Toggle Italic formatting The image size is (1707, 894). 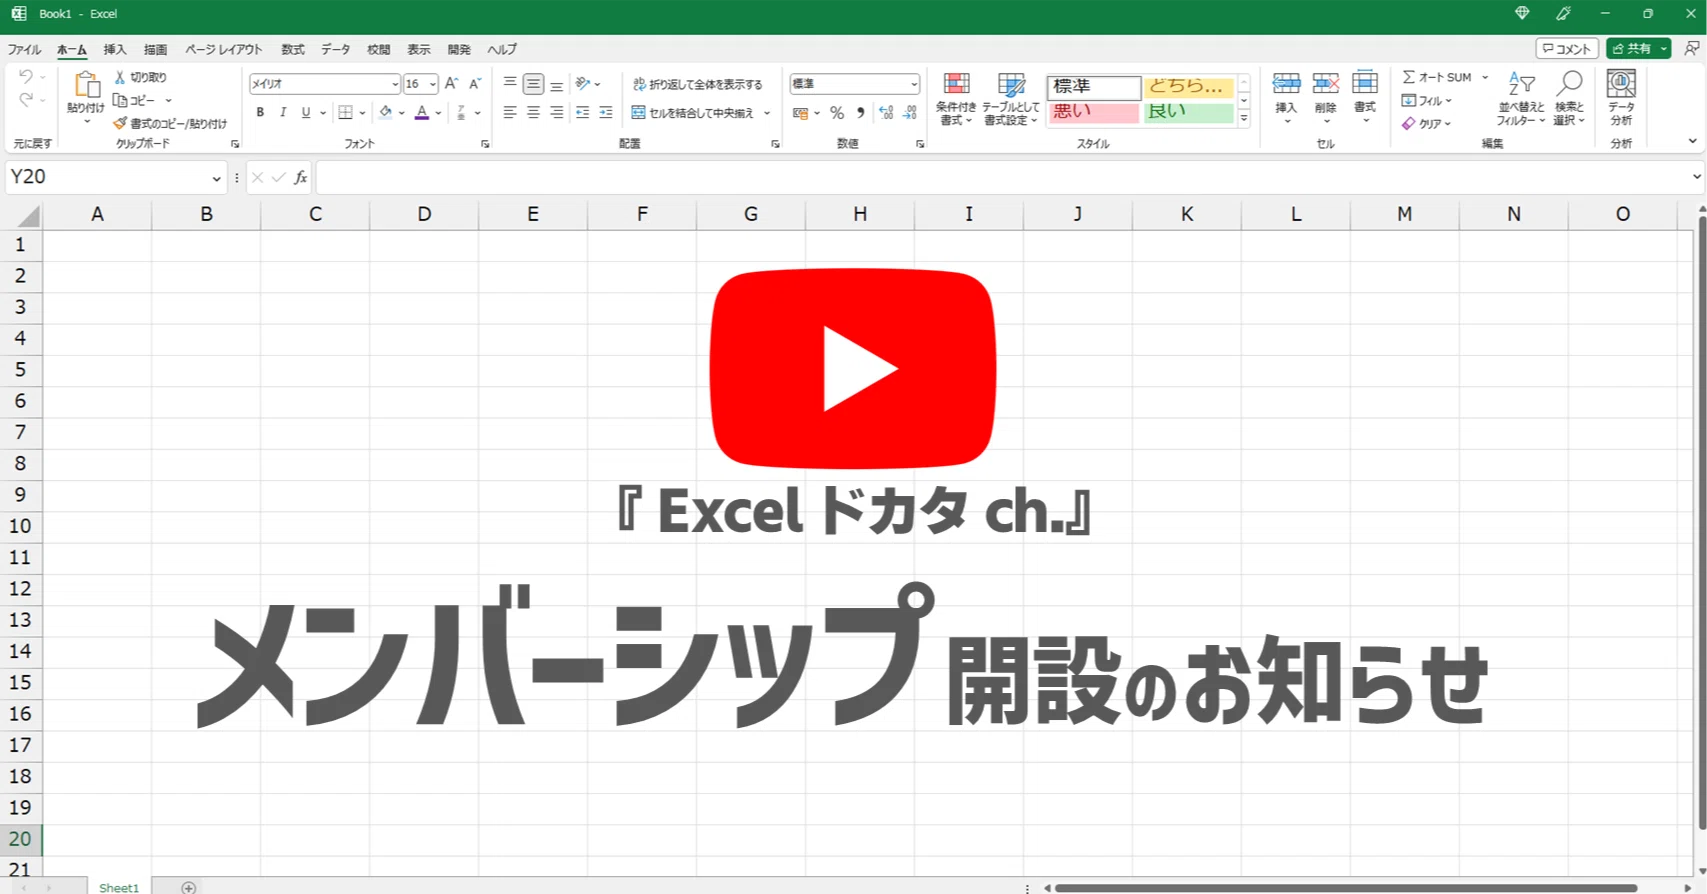point(283,113)
